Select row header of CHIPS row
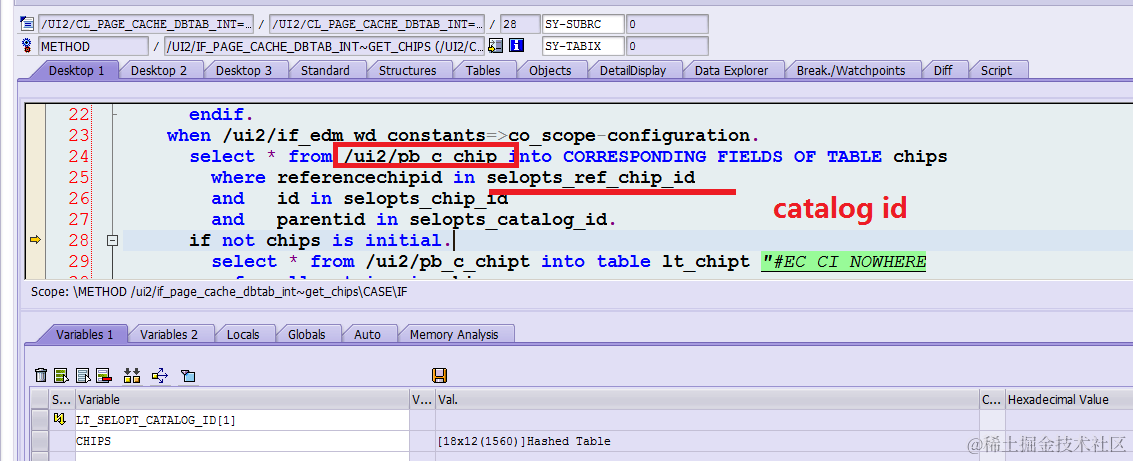The height and width of the screenshot is (461, 1133). (39, 441)
